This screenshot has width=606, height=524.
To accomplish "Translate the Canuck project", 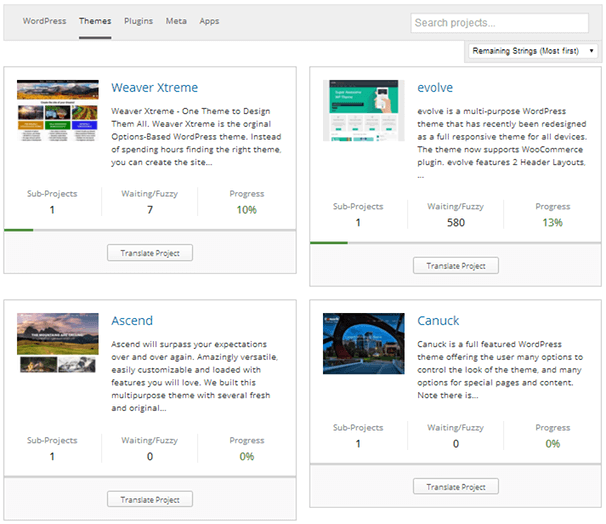I will [456, 487].
